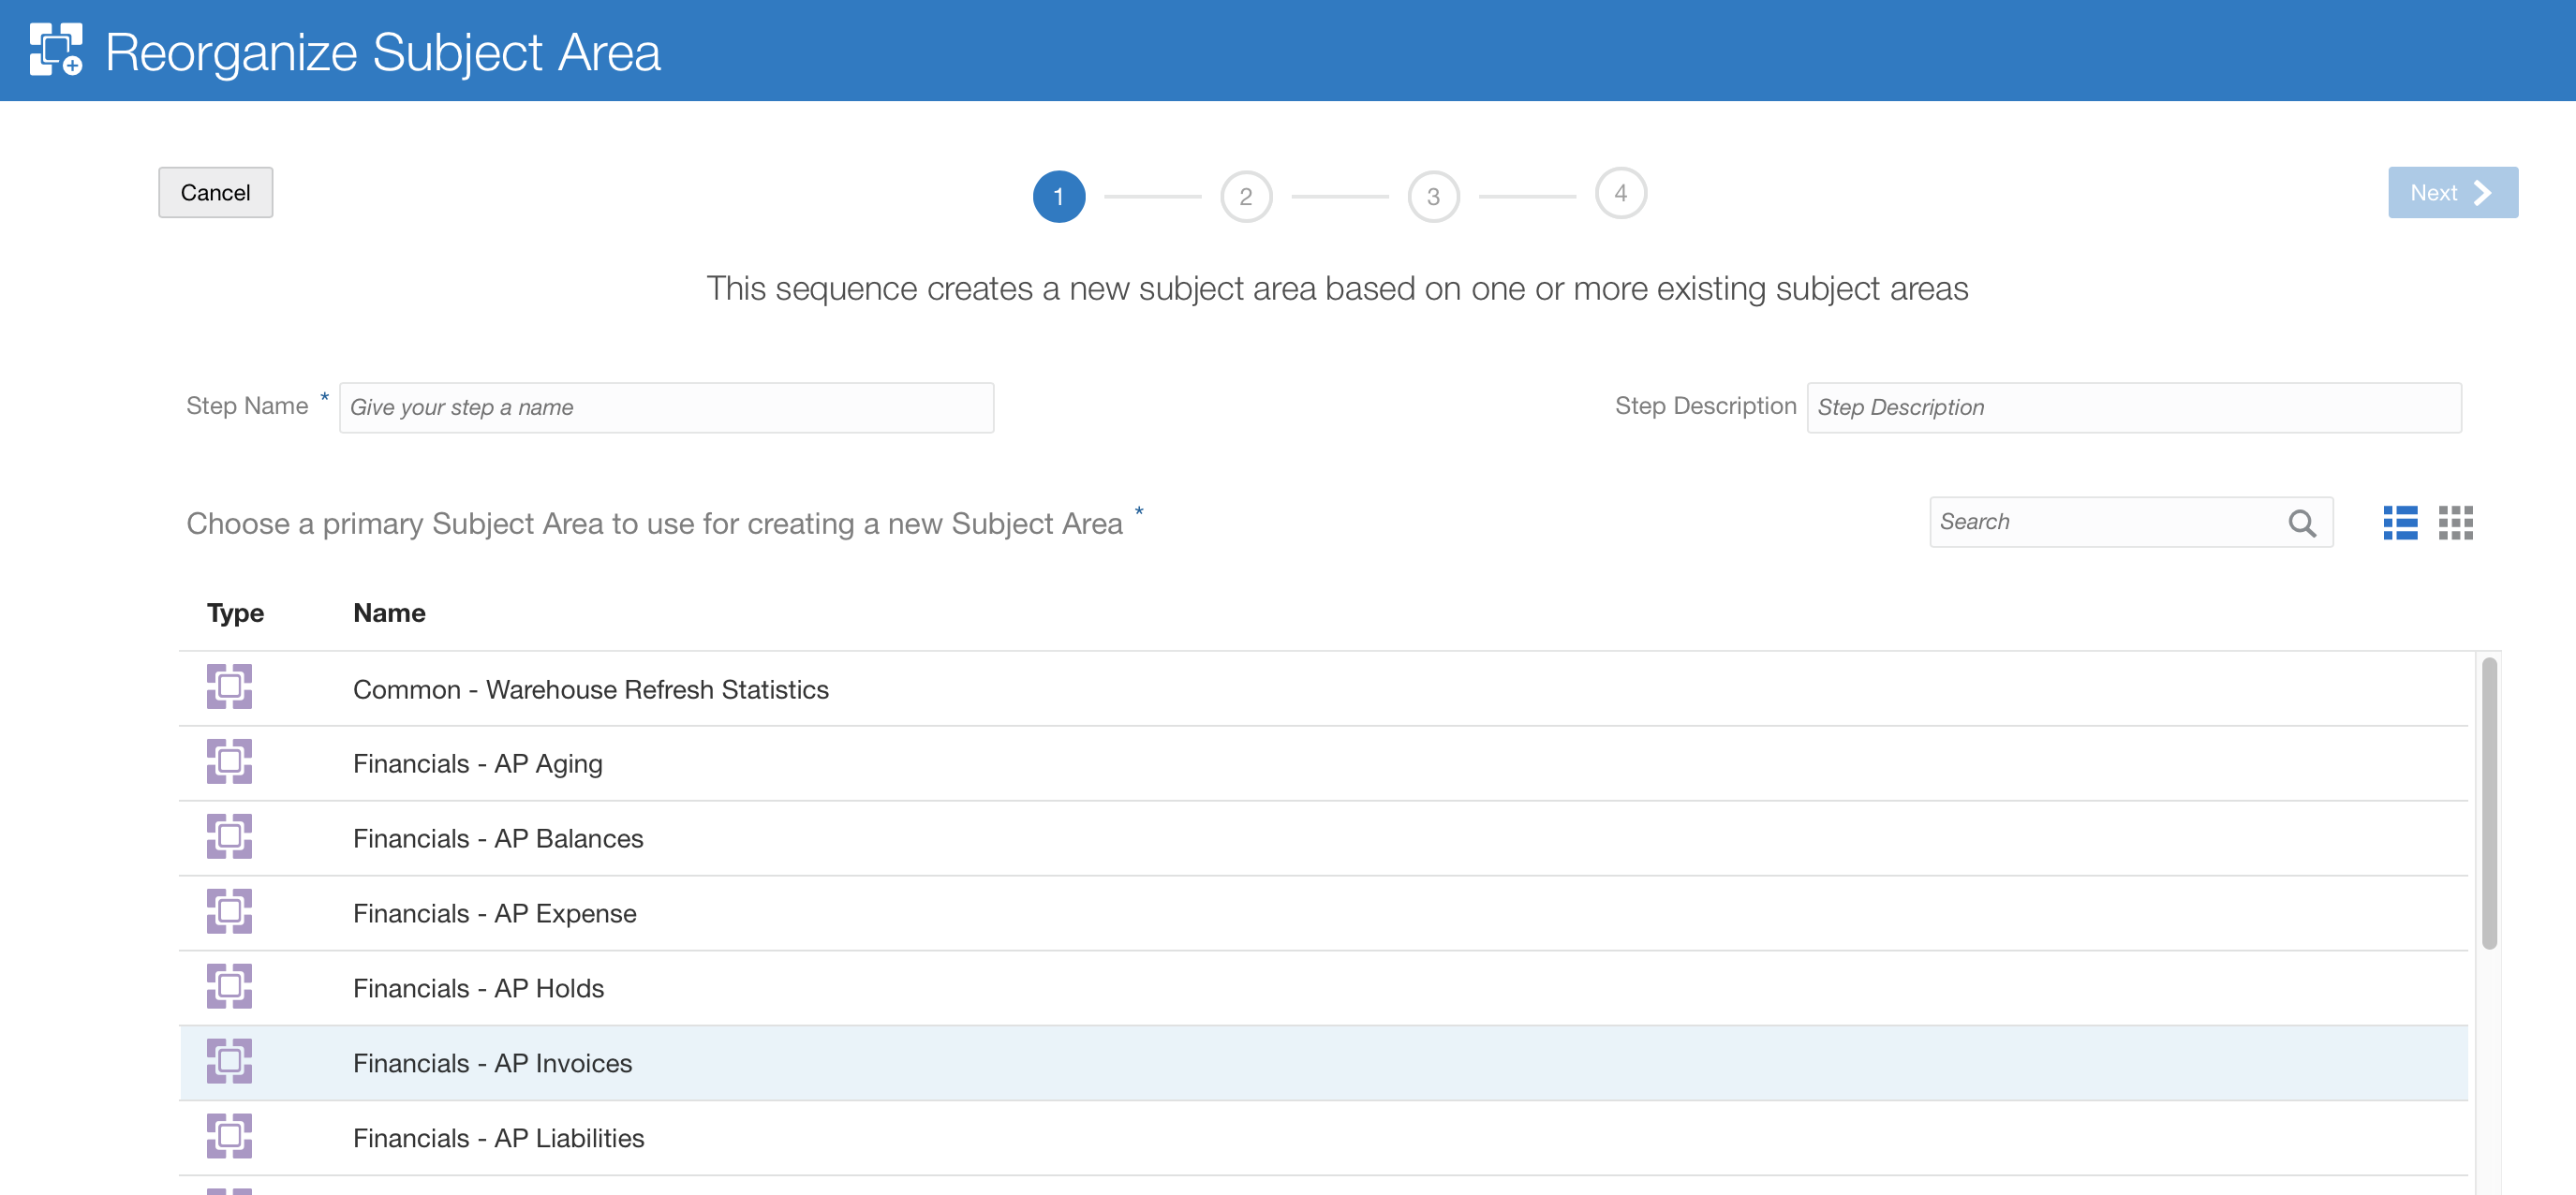Click subject area icon for AP Liabilities
The height and width of the screenshot is (1195, 2576).
pos(229,1136)
